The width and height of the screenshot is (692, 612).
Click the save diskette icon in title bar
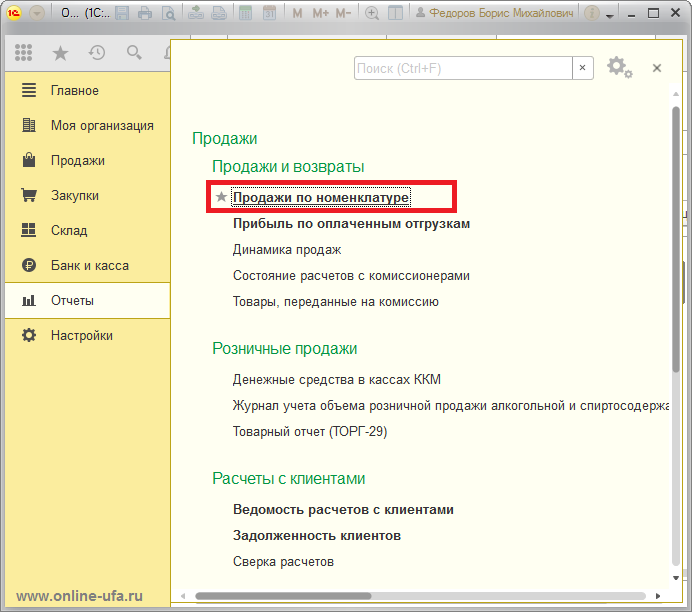pos(122,13)
